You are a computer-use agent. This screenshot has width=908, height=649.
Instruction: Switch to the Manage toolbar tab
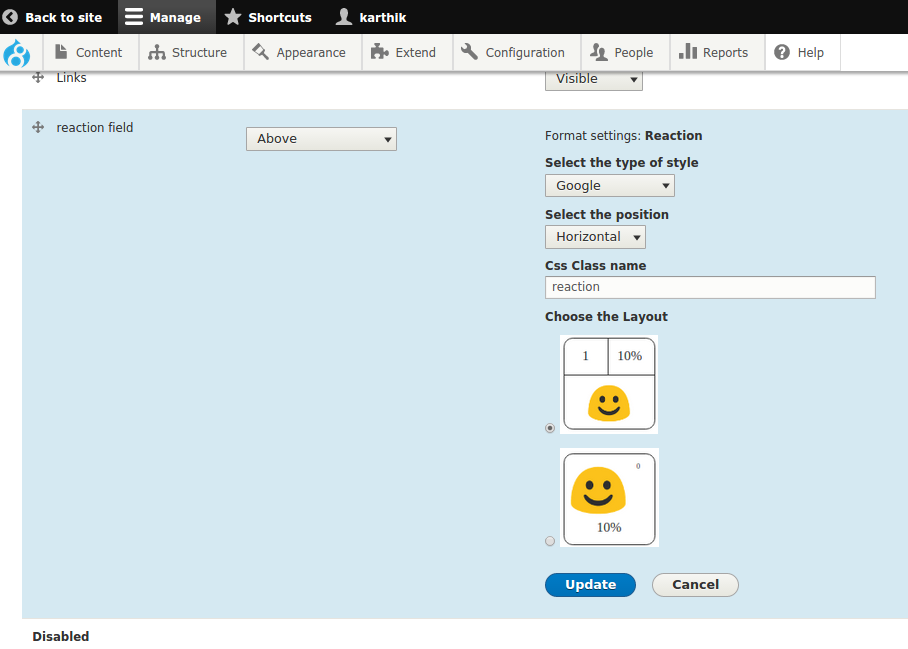pyautogui.click(x=166, y=17)
